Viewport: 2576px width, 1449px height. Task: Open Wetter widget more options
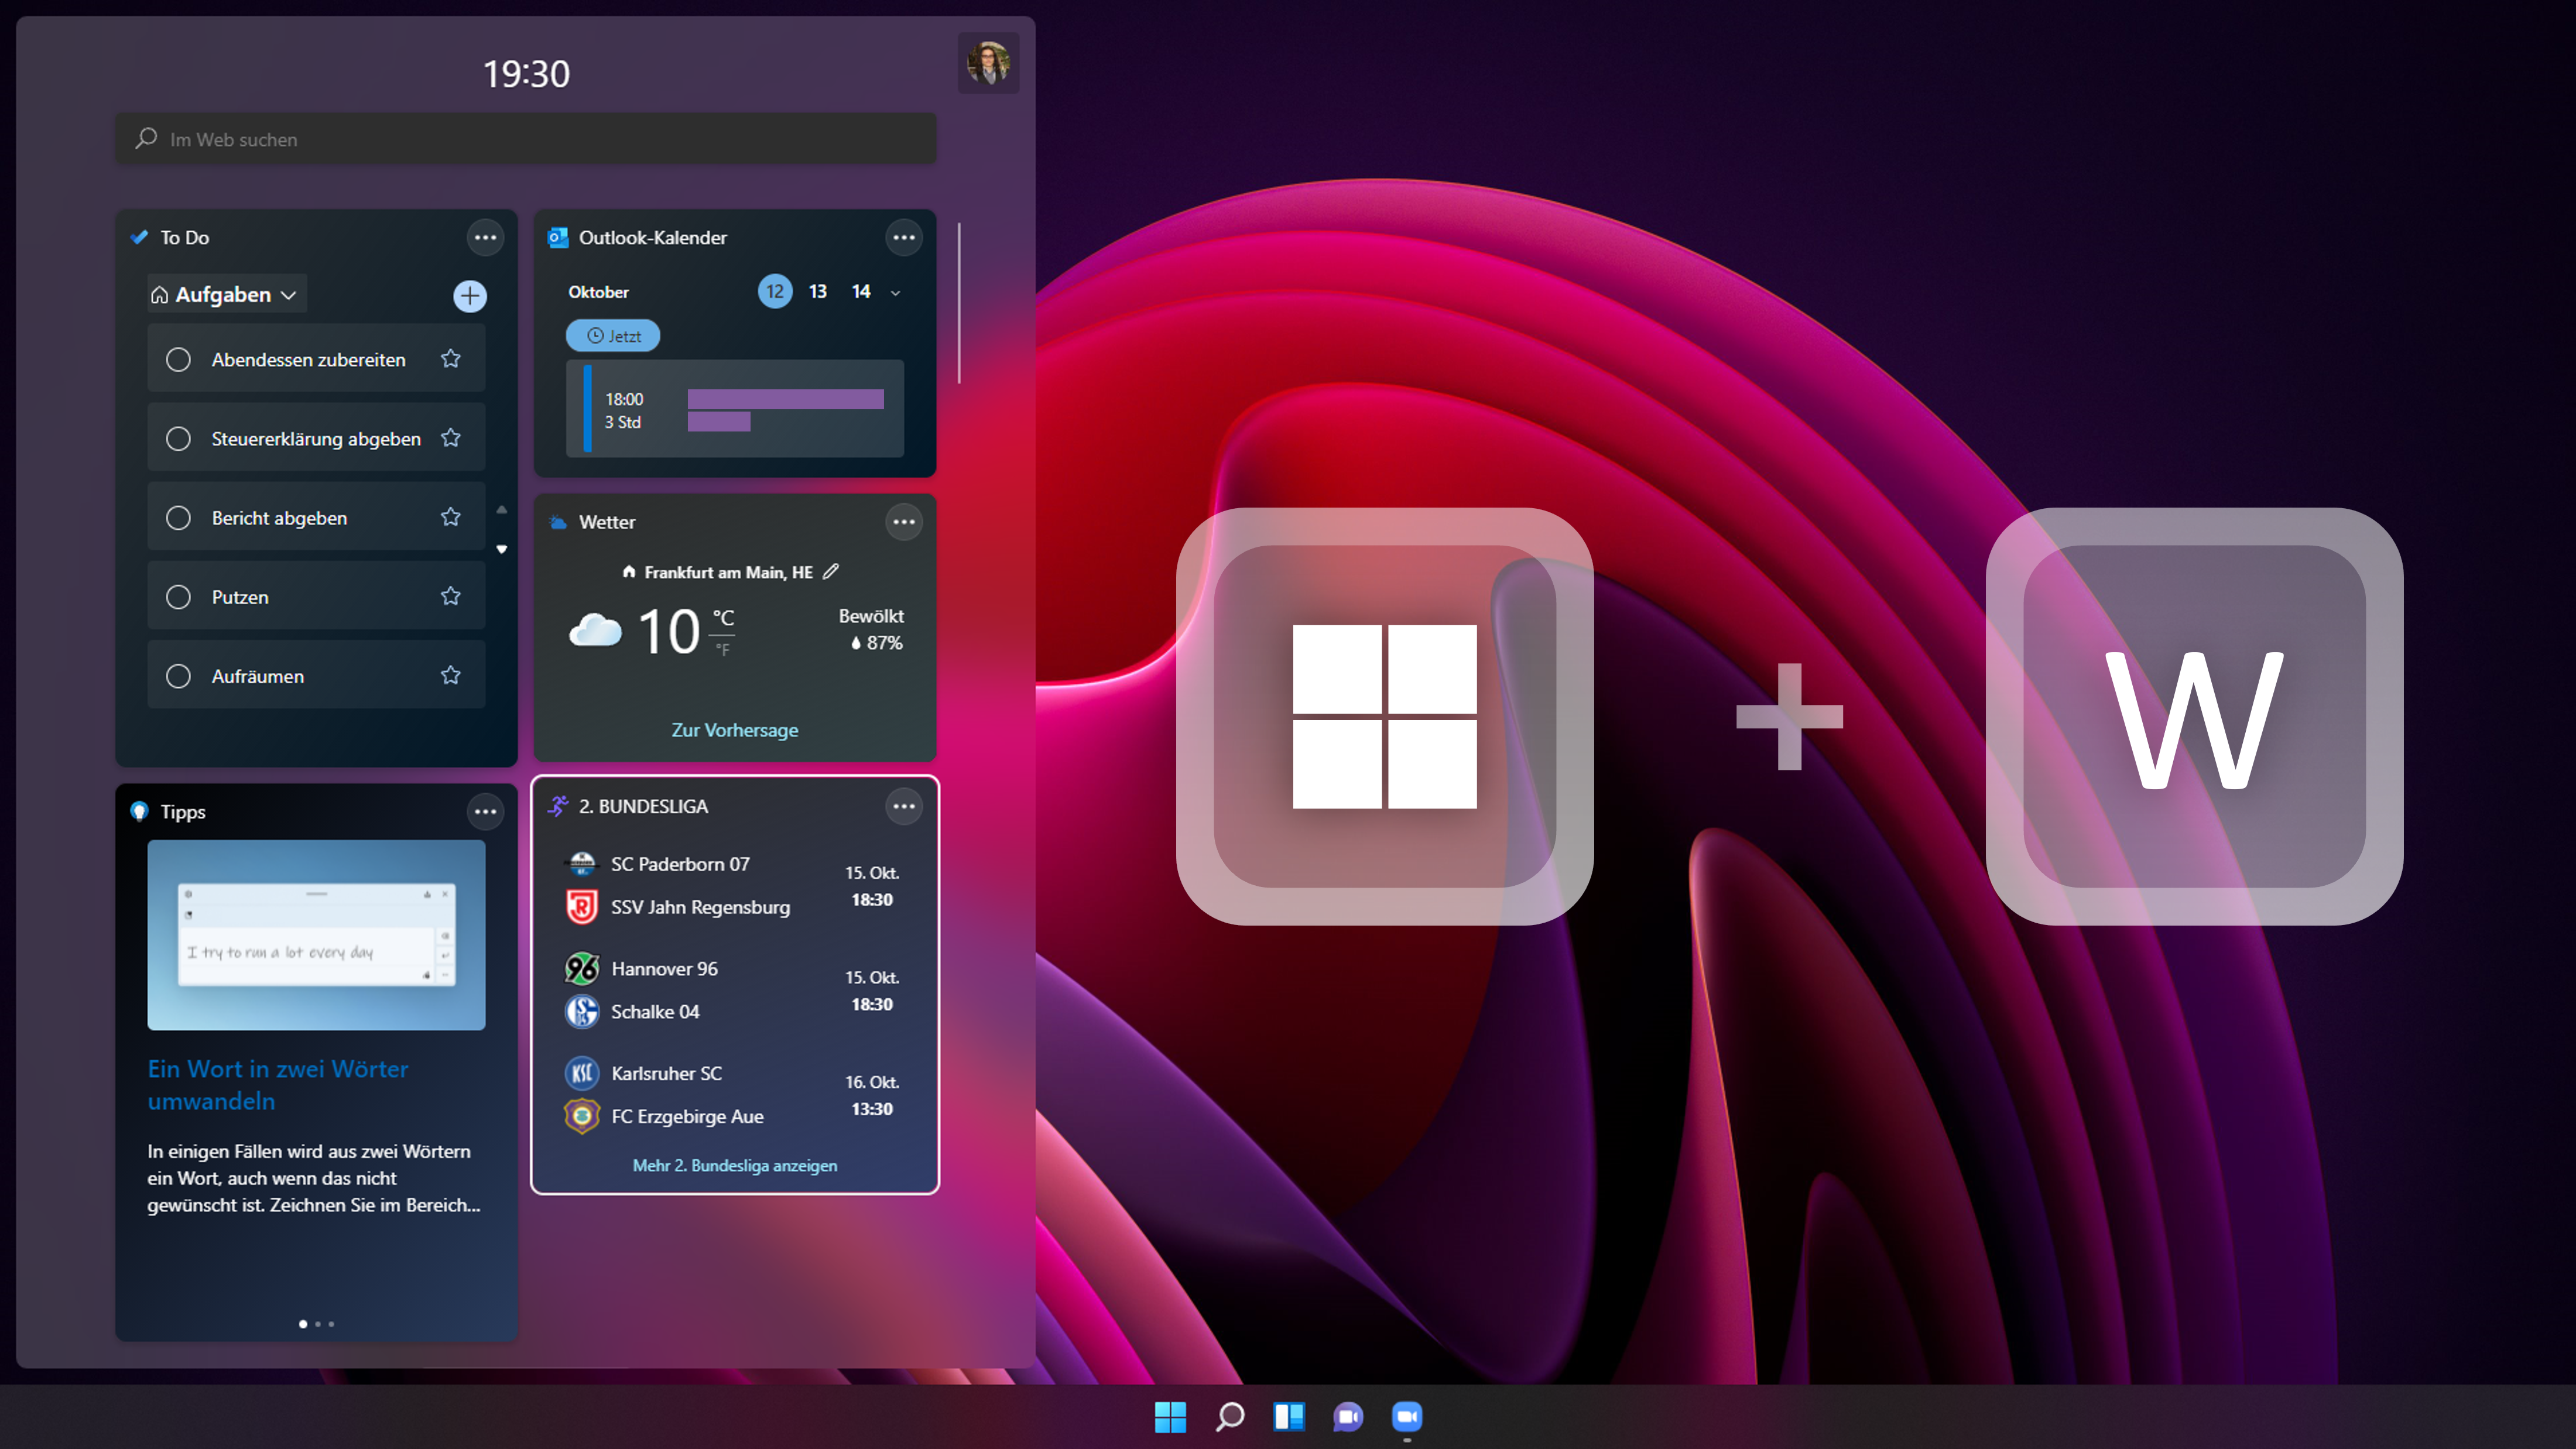pyautogui.click(x=903, y=522)
